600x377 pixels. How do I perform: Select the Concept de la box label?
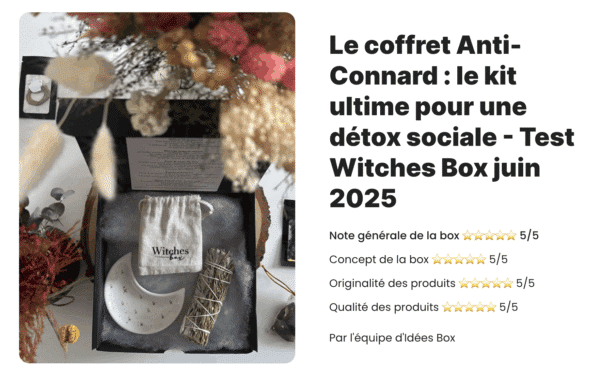coord(379,259)
